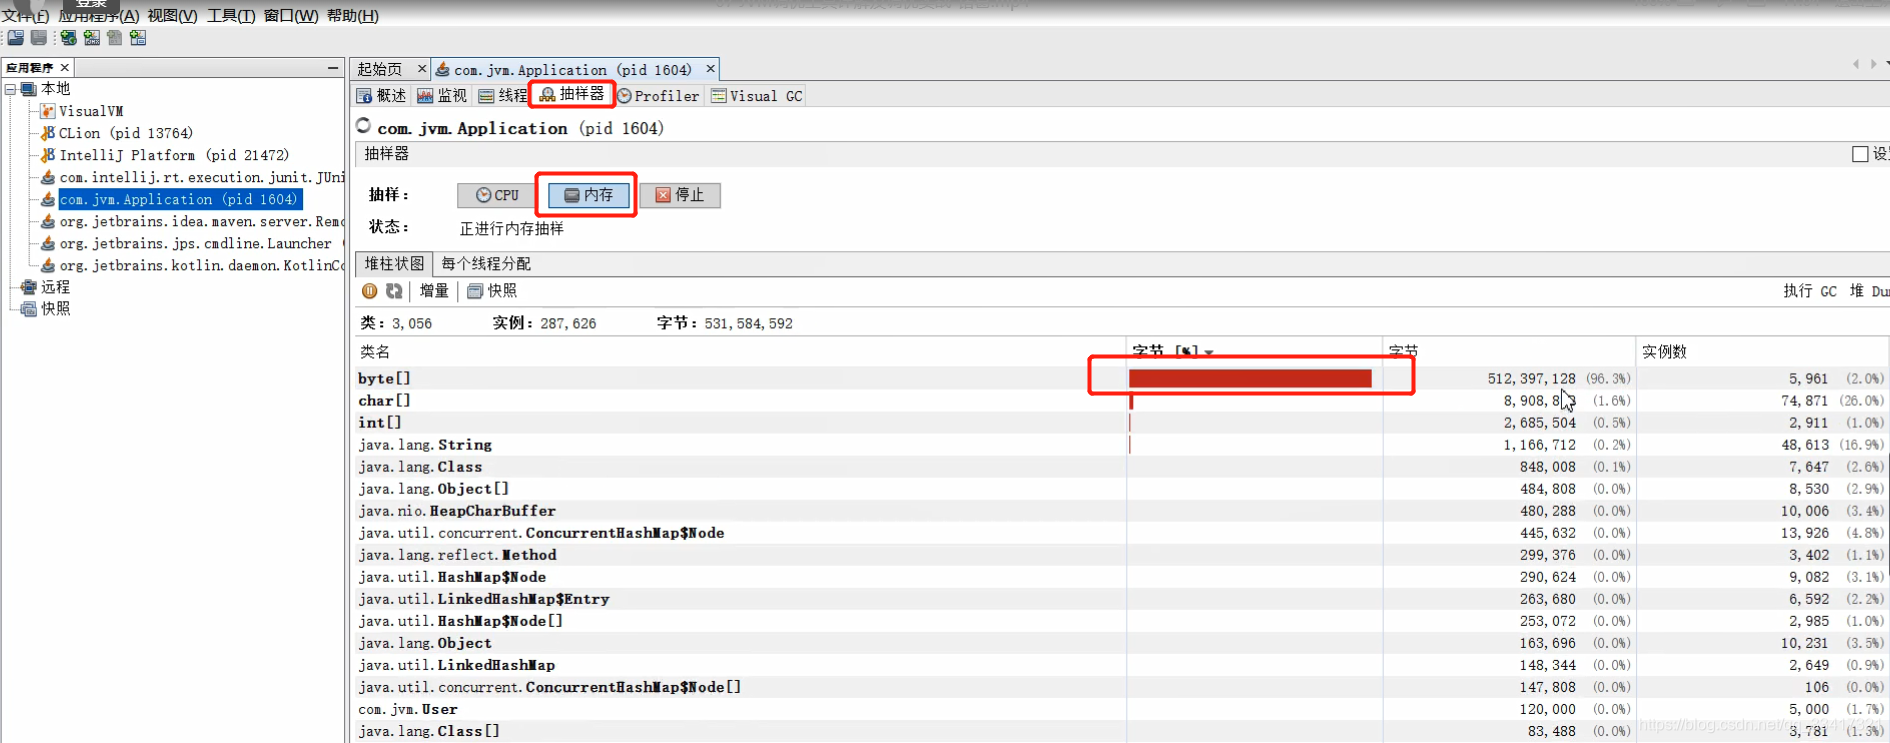Select the char[] row
1890x743 pixels.
(x=1120, y=401)
